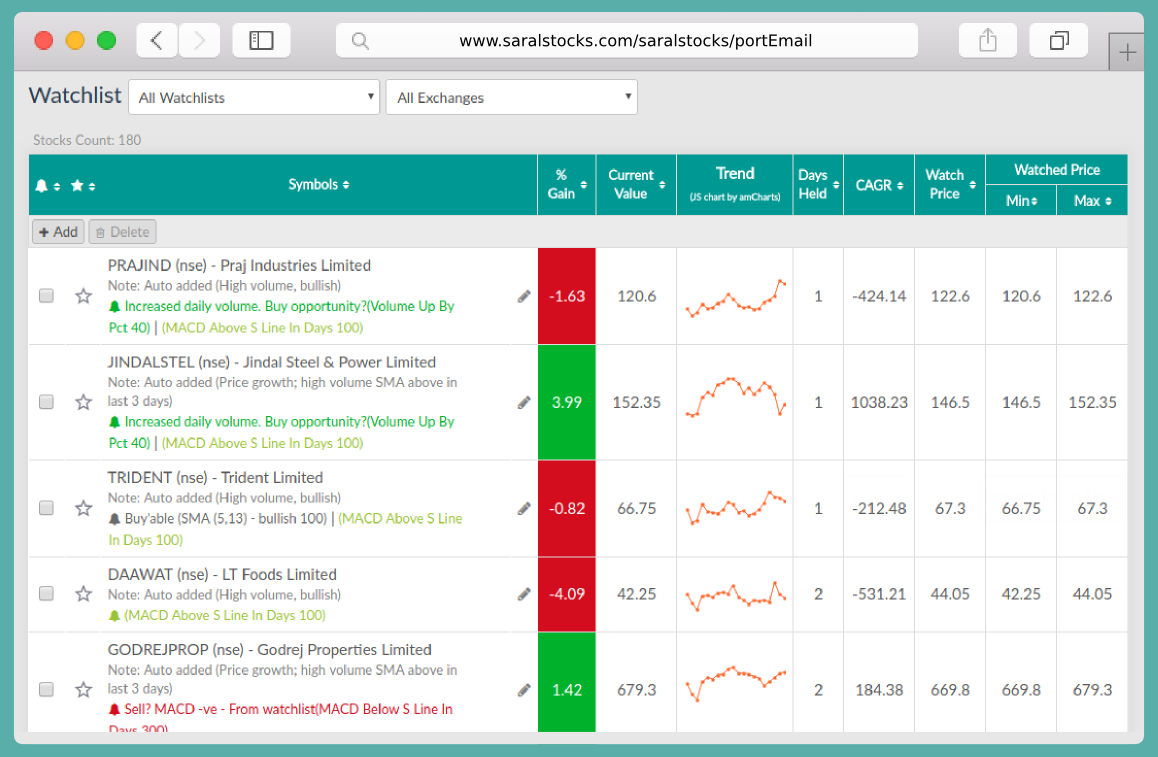Show all tabs overview icon
The image size is (1158, 757).
[1058, 40]
